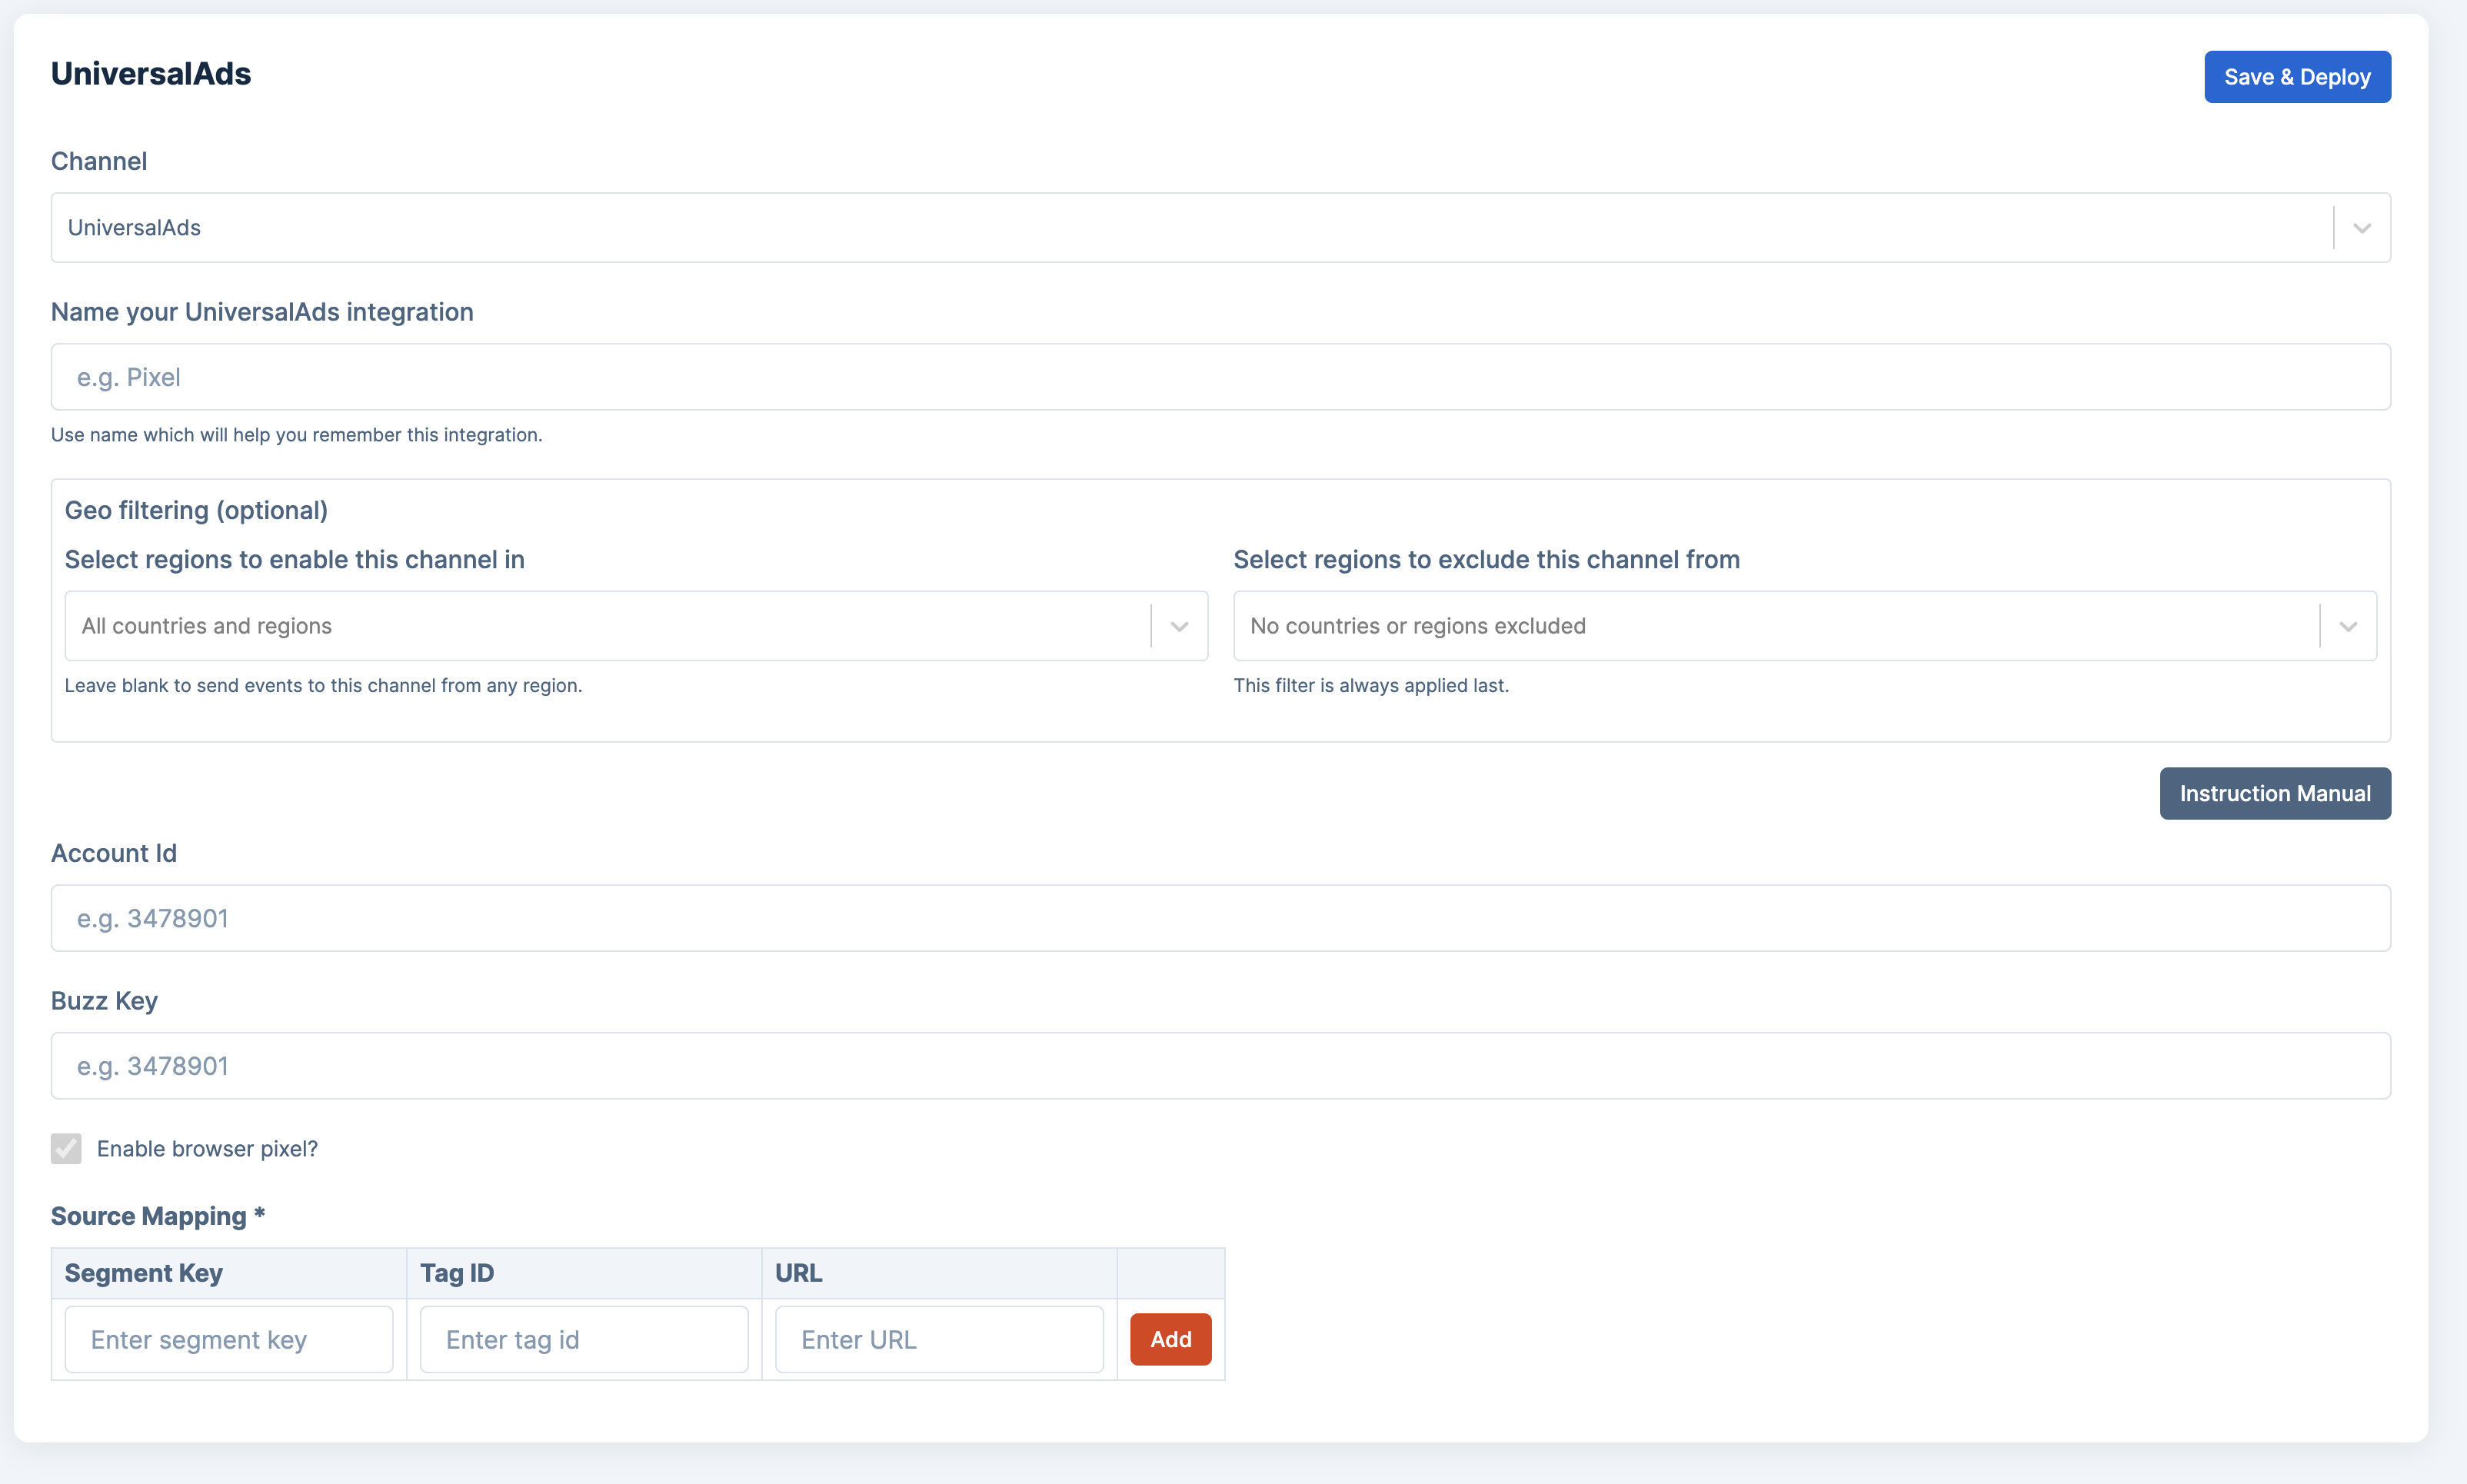Focus the integration name field
The width and height of the screenshot is (2467, 1484).
(x=1220, y=377)
